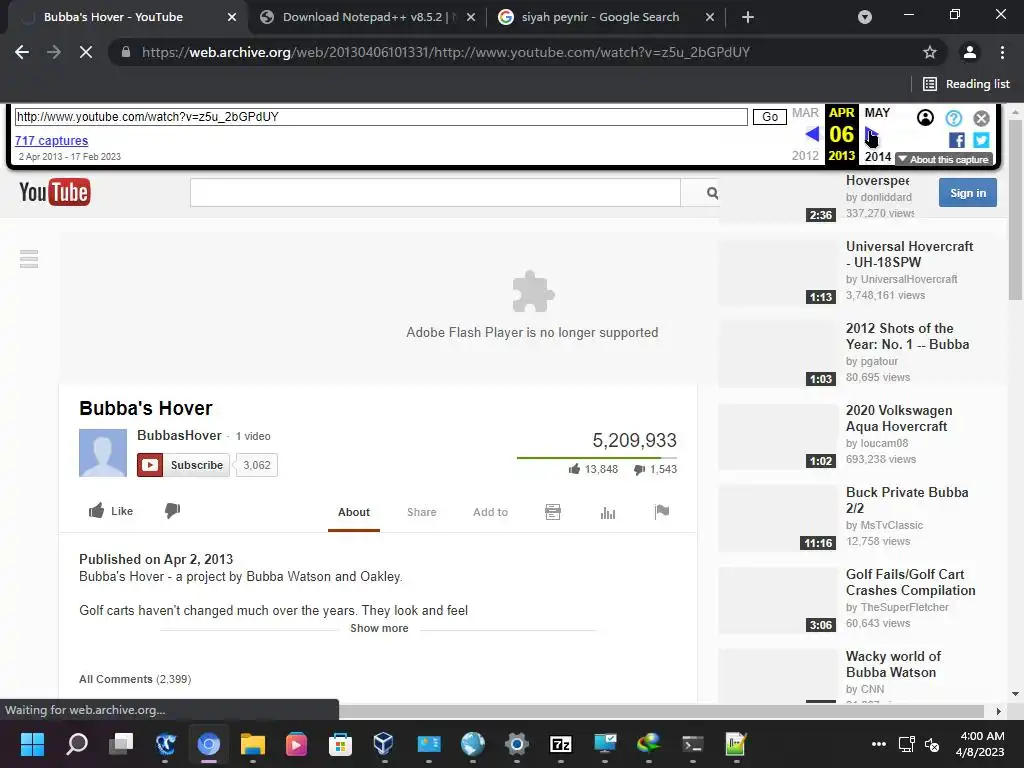
Task: Open Wacky world of Bubba Watson video
Action: point(893,664)
